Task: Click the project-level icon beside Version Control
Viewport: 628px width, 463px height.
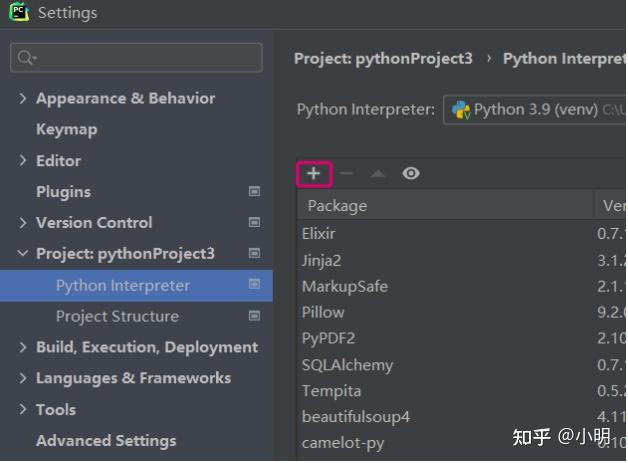Action: 254,222
